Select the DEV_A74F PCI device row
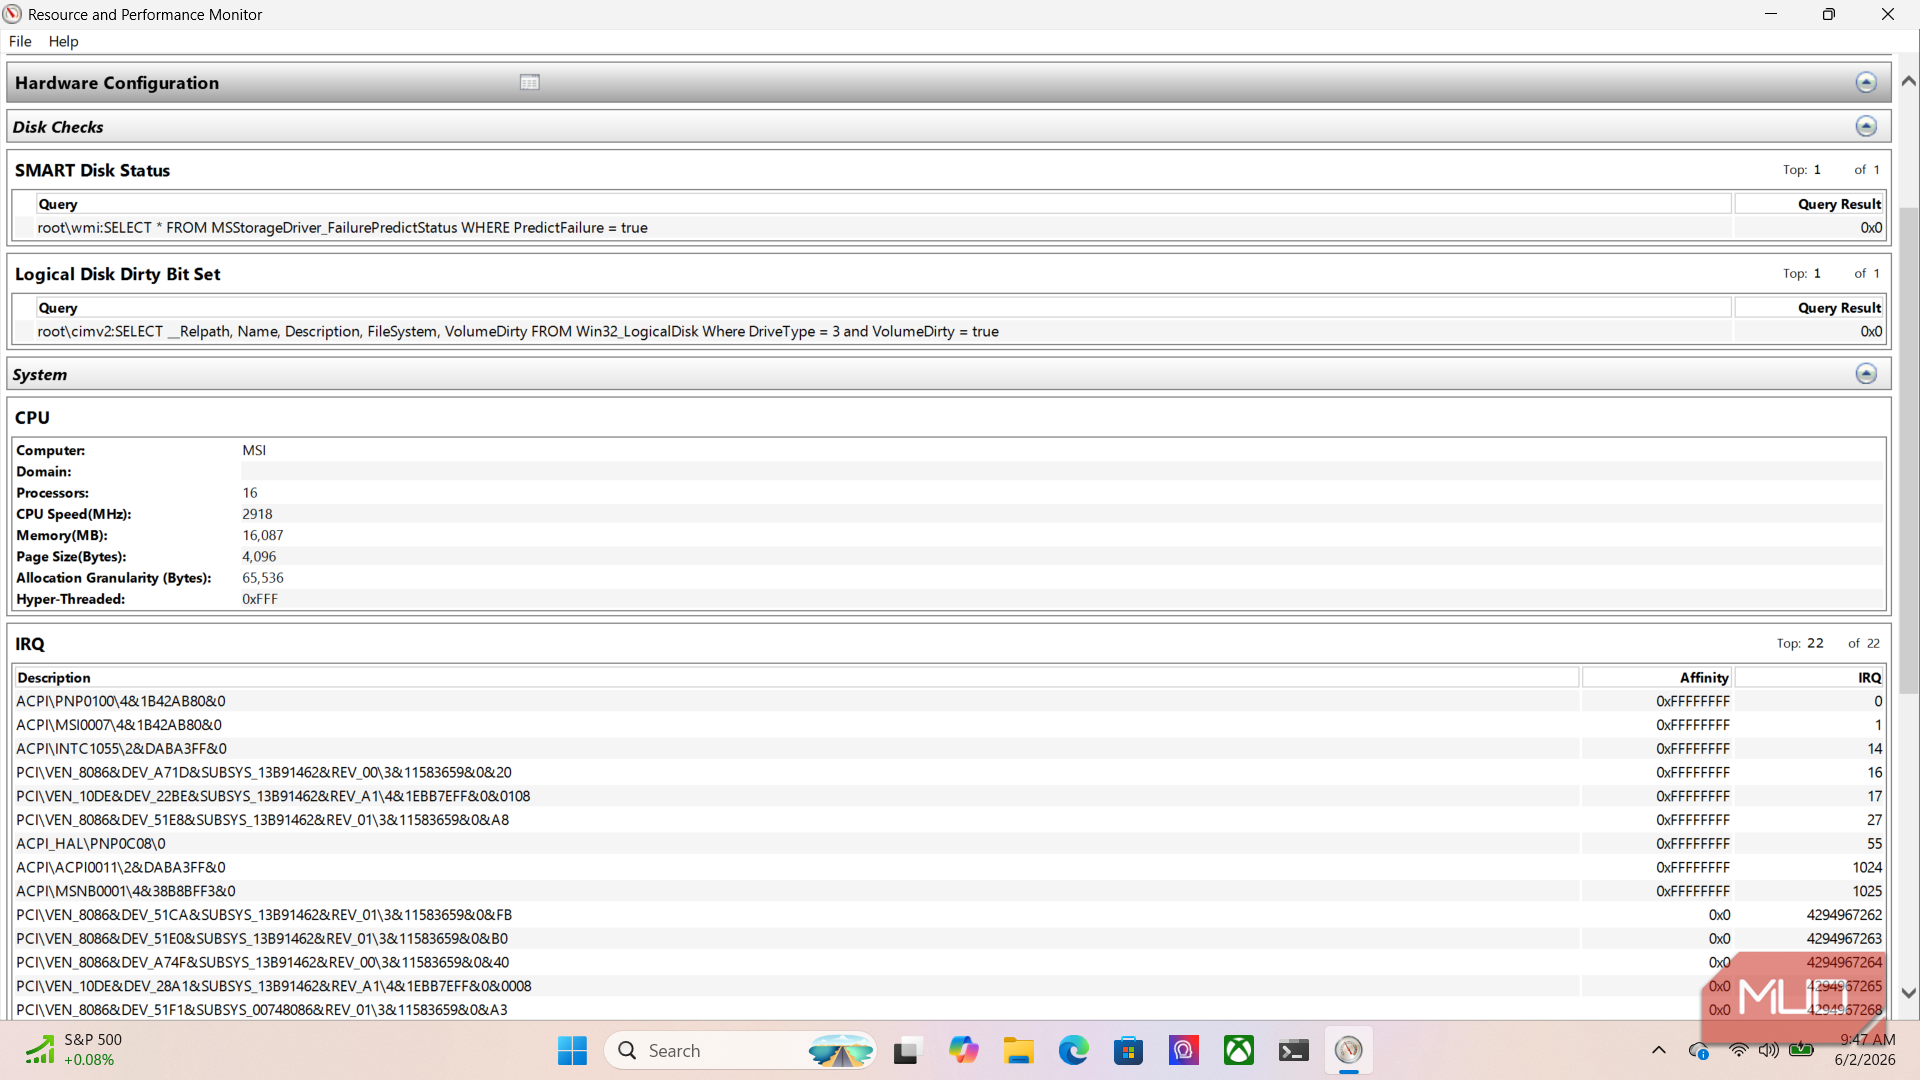 pos(949,963)
